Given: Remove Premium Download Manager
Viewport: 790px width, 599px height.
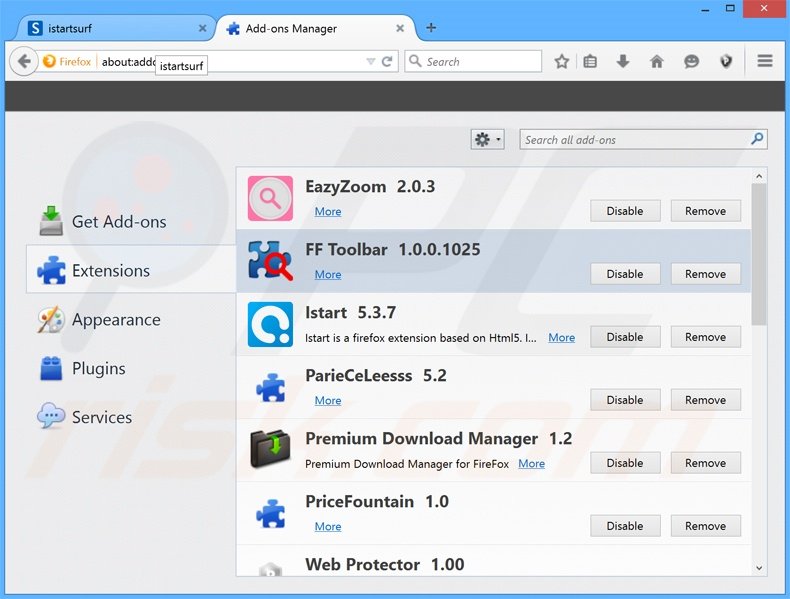Looking at the screenshot, I should (x=705, y=463).
